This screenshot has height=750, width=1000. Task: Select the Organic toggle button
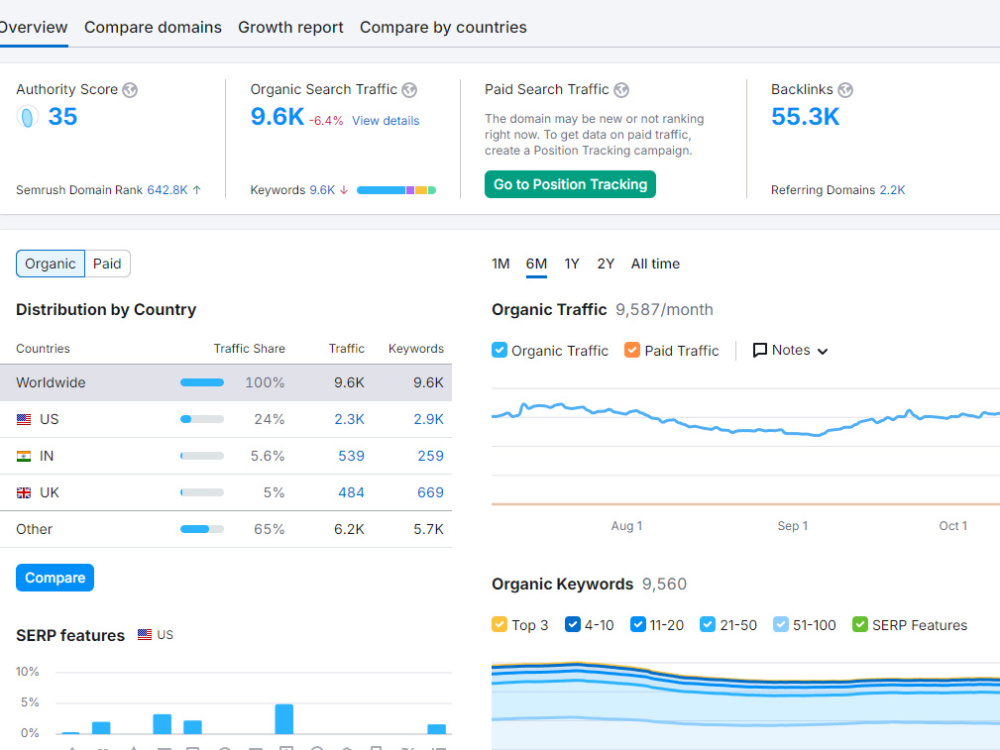click(x=50, y=263)
